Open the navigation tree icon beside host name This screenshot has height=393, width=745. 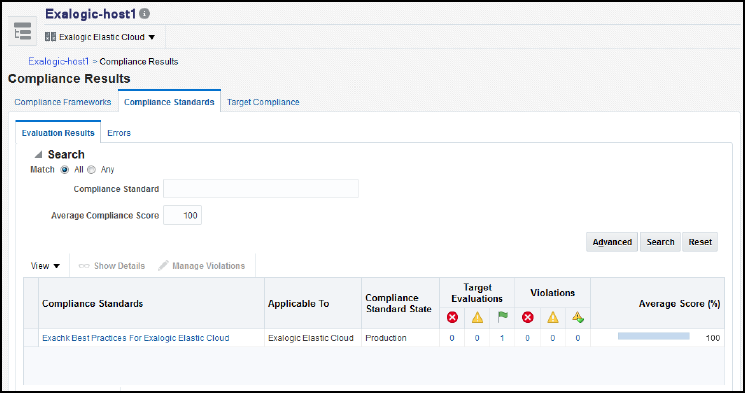pos(22,31)
